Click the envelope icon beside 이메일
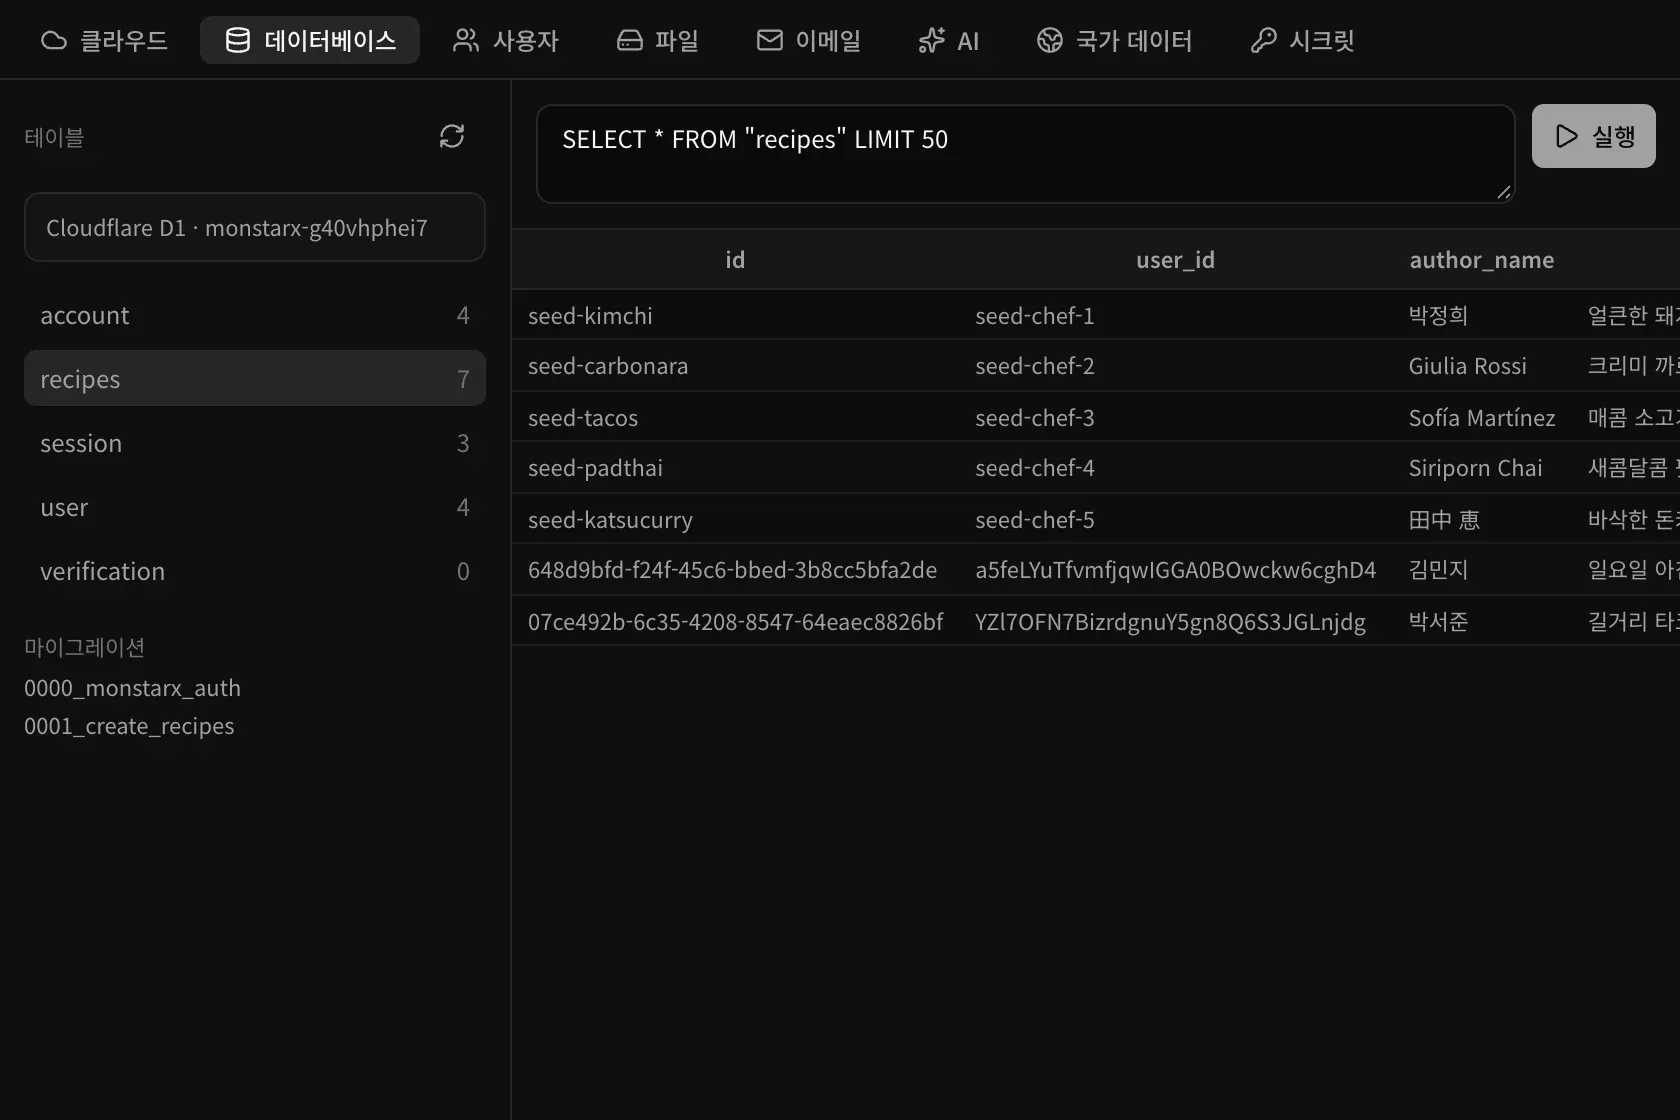The width and height of the screenshot is (1680, 1120). point(770,41)
